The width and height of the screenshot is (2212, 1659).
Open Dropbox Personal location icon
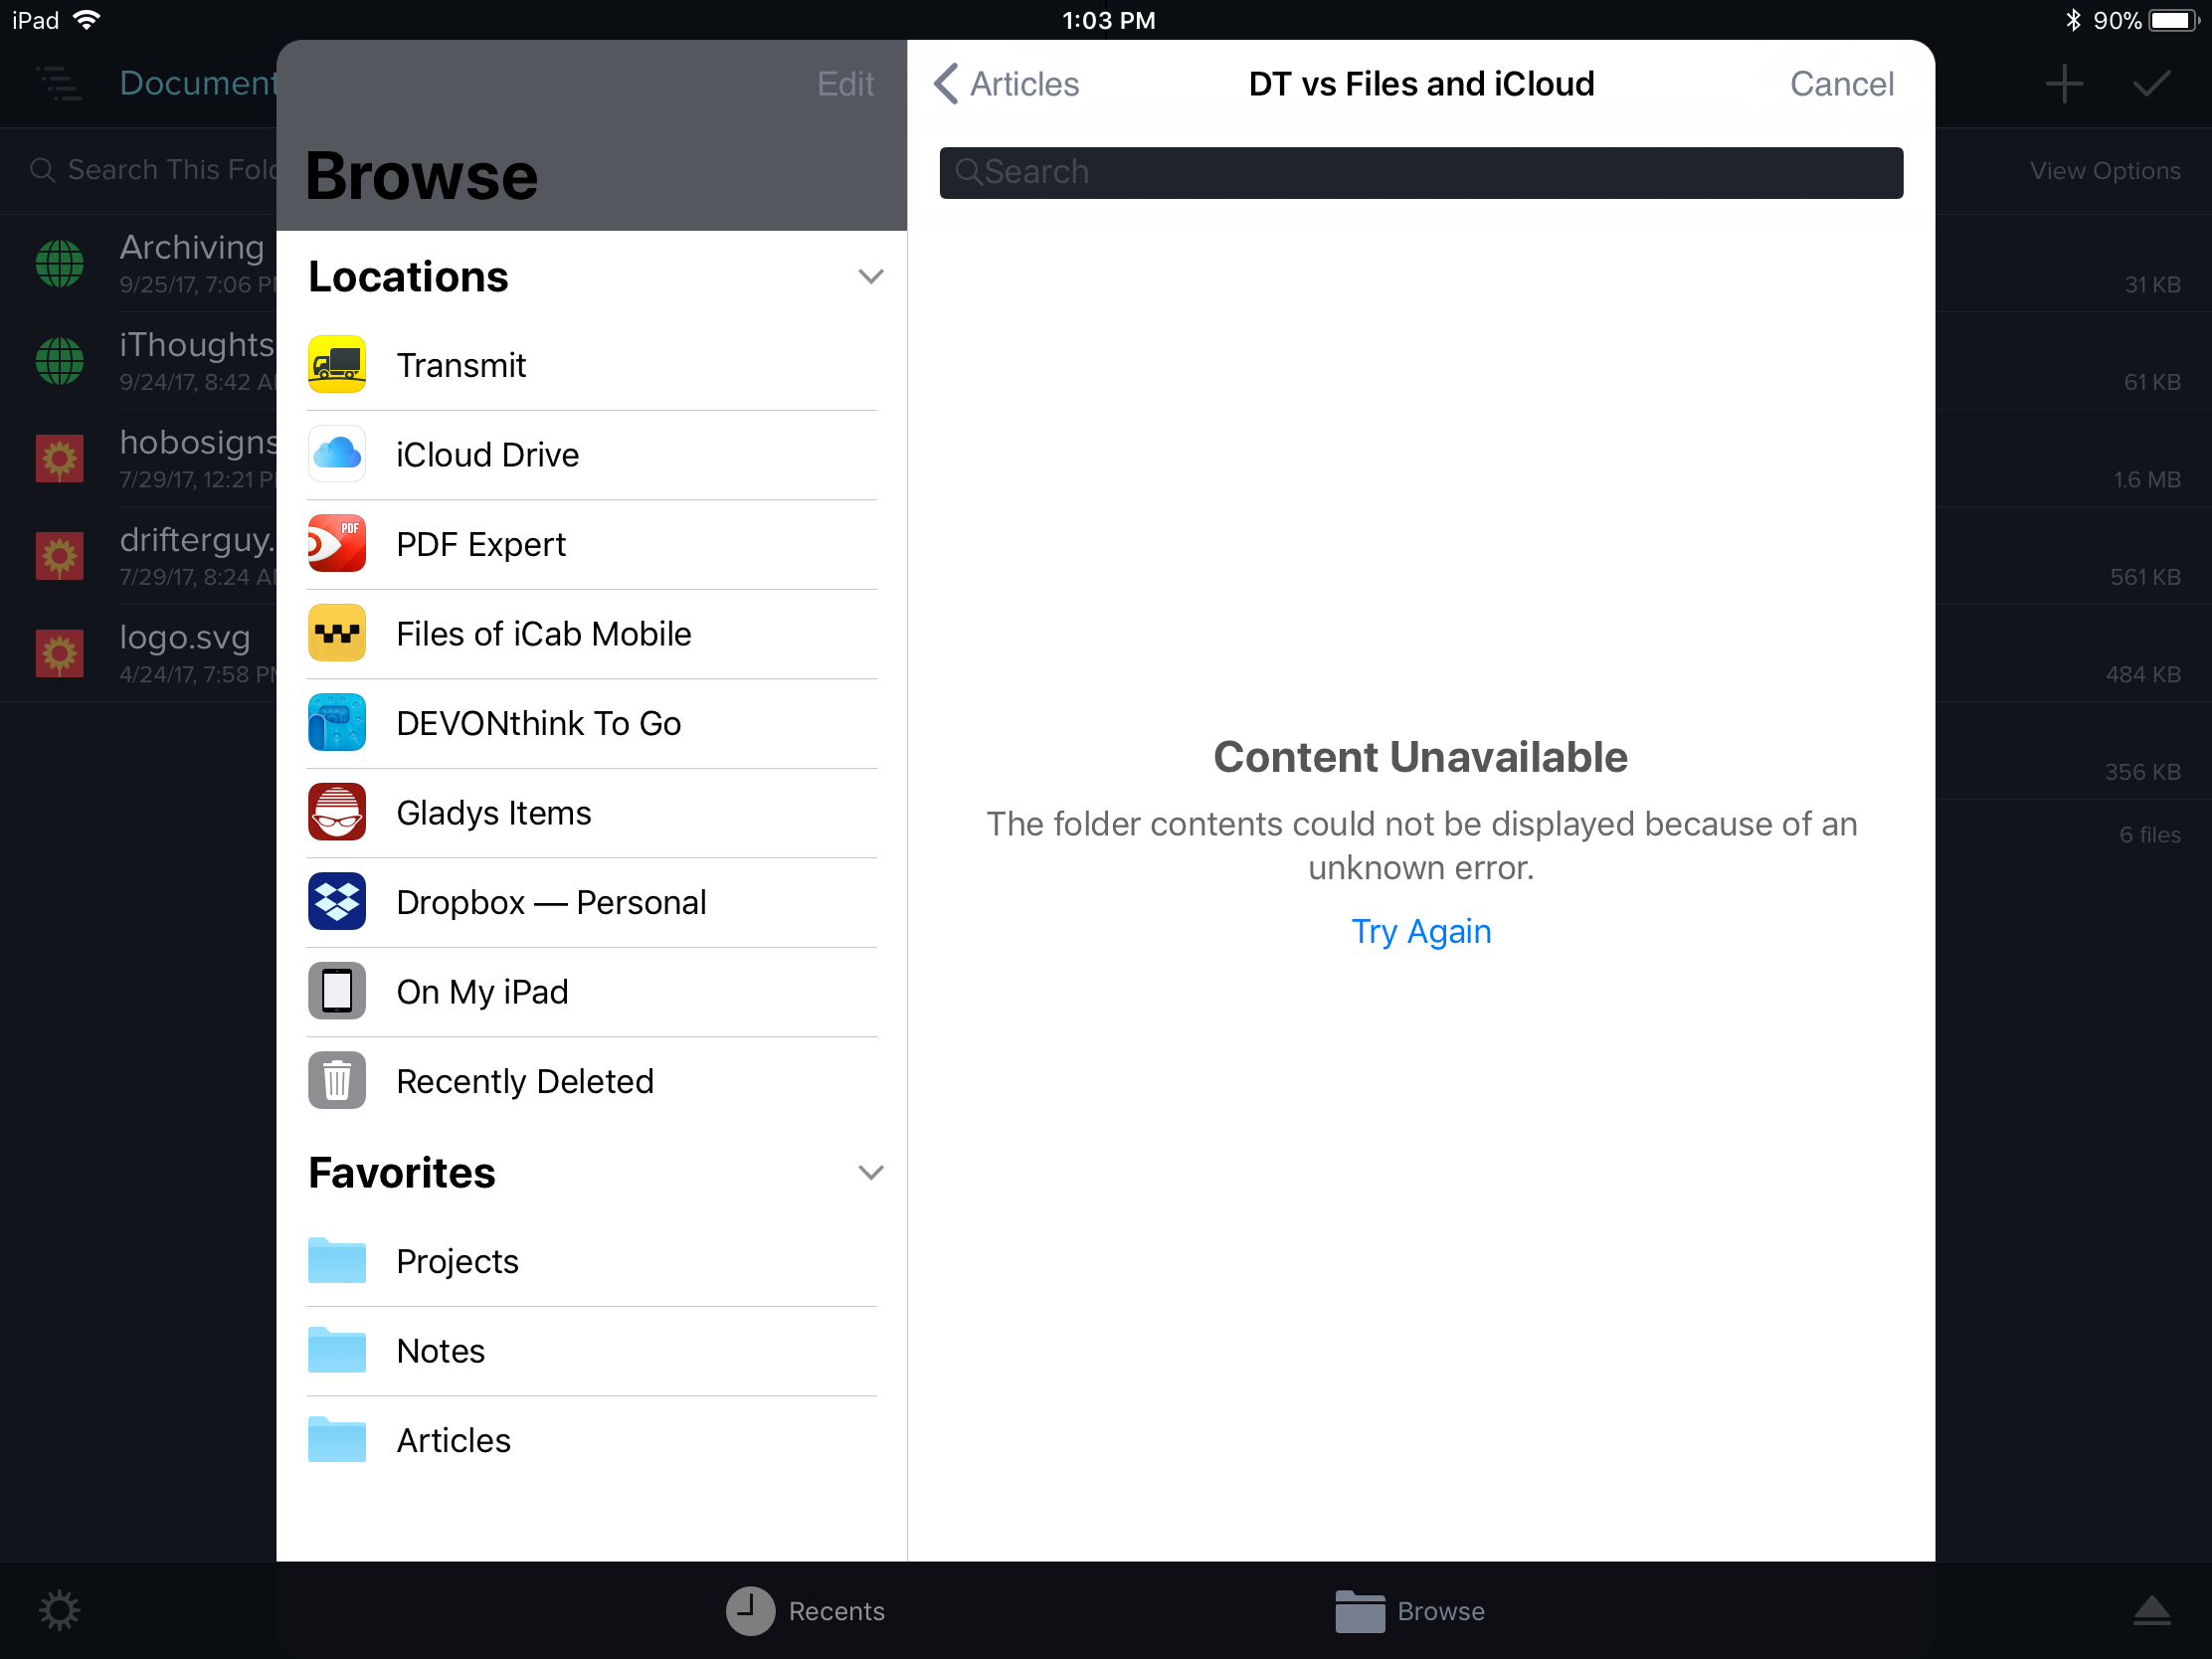point(338,901)
